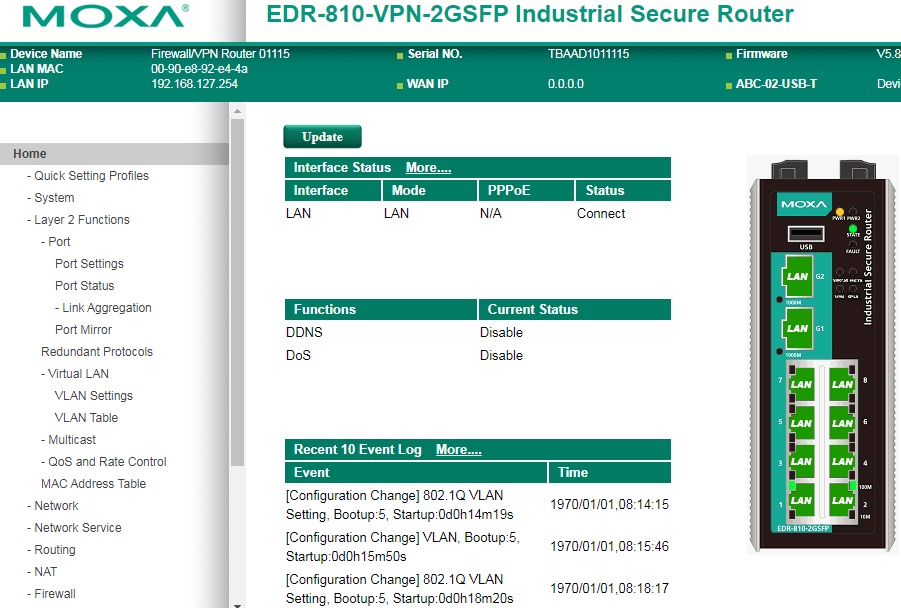901x608 pixels.
Task: Click the Time column header
Action: click(x=610, y=472)
